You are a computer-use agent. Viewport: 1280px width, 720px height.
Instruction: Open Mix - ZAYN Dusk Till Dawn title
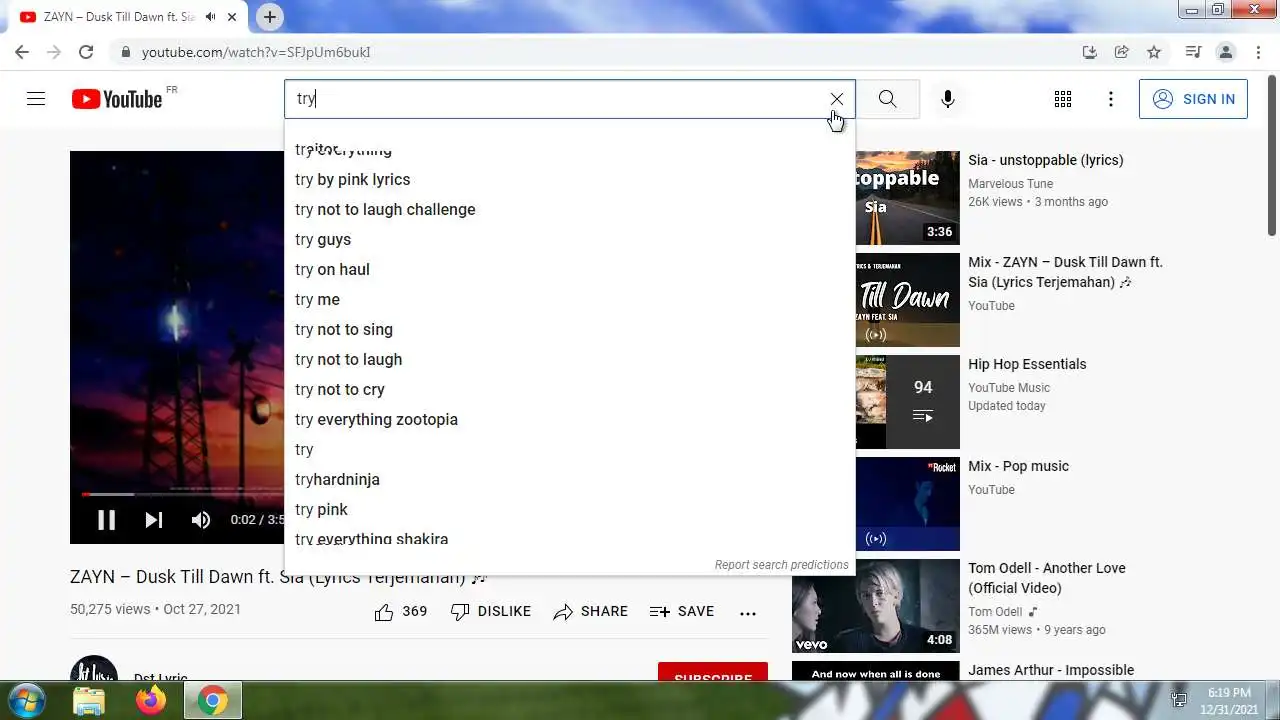point(1065,272)
